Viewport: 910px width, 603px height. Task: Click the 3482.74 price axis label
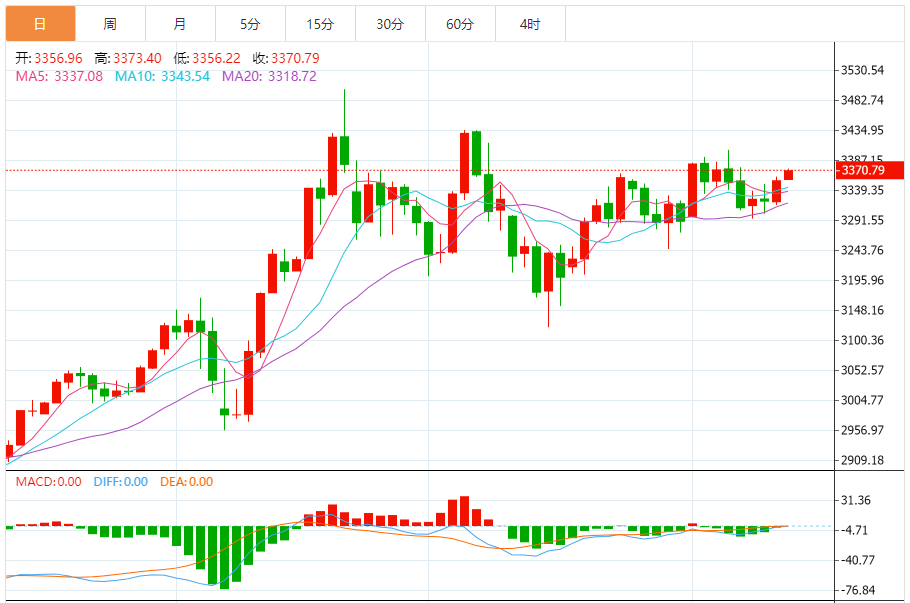click(862, 100)
